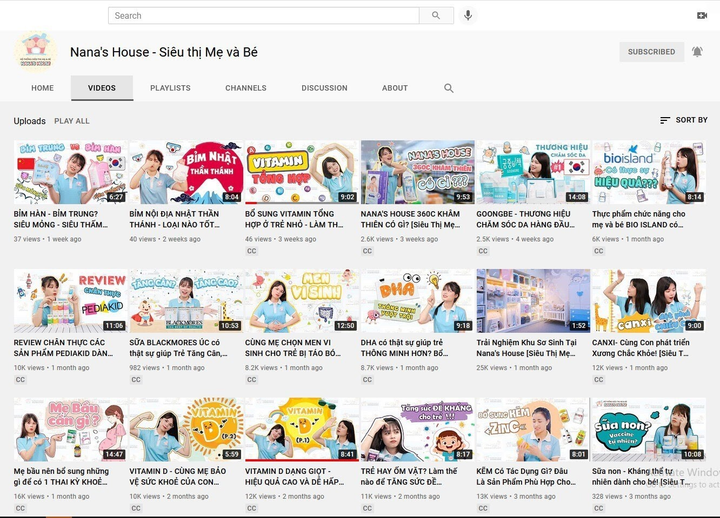The width and height of the screenshot is (720, 518).
Task: Focus the Search input field
Action: [x=264, y=16]
